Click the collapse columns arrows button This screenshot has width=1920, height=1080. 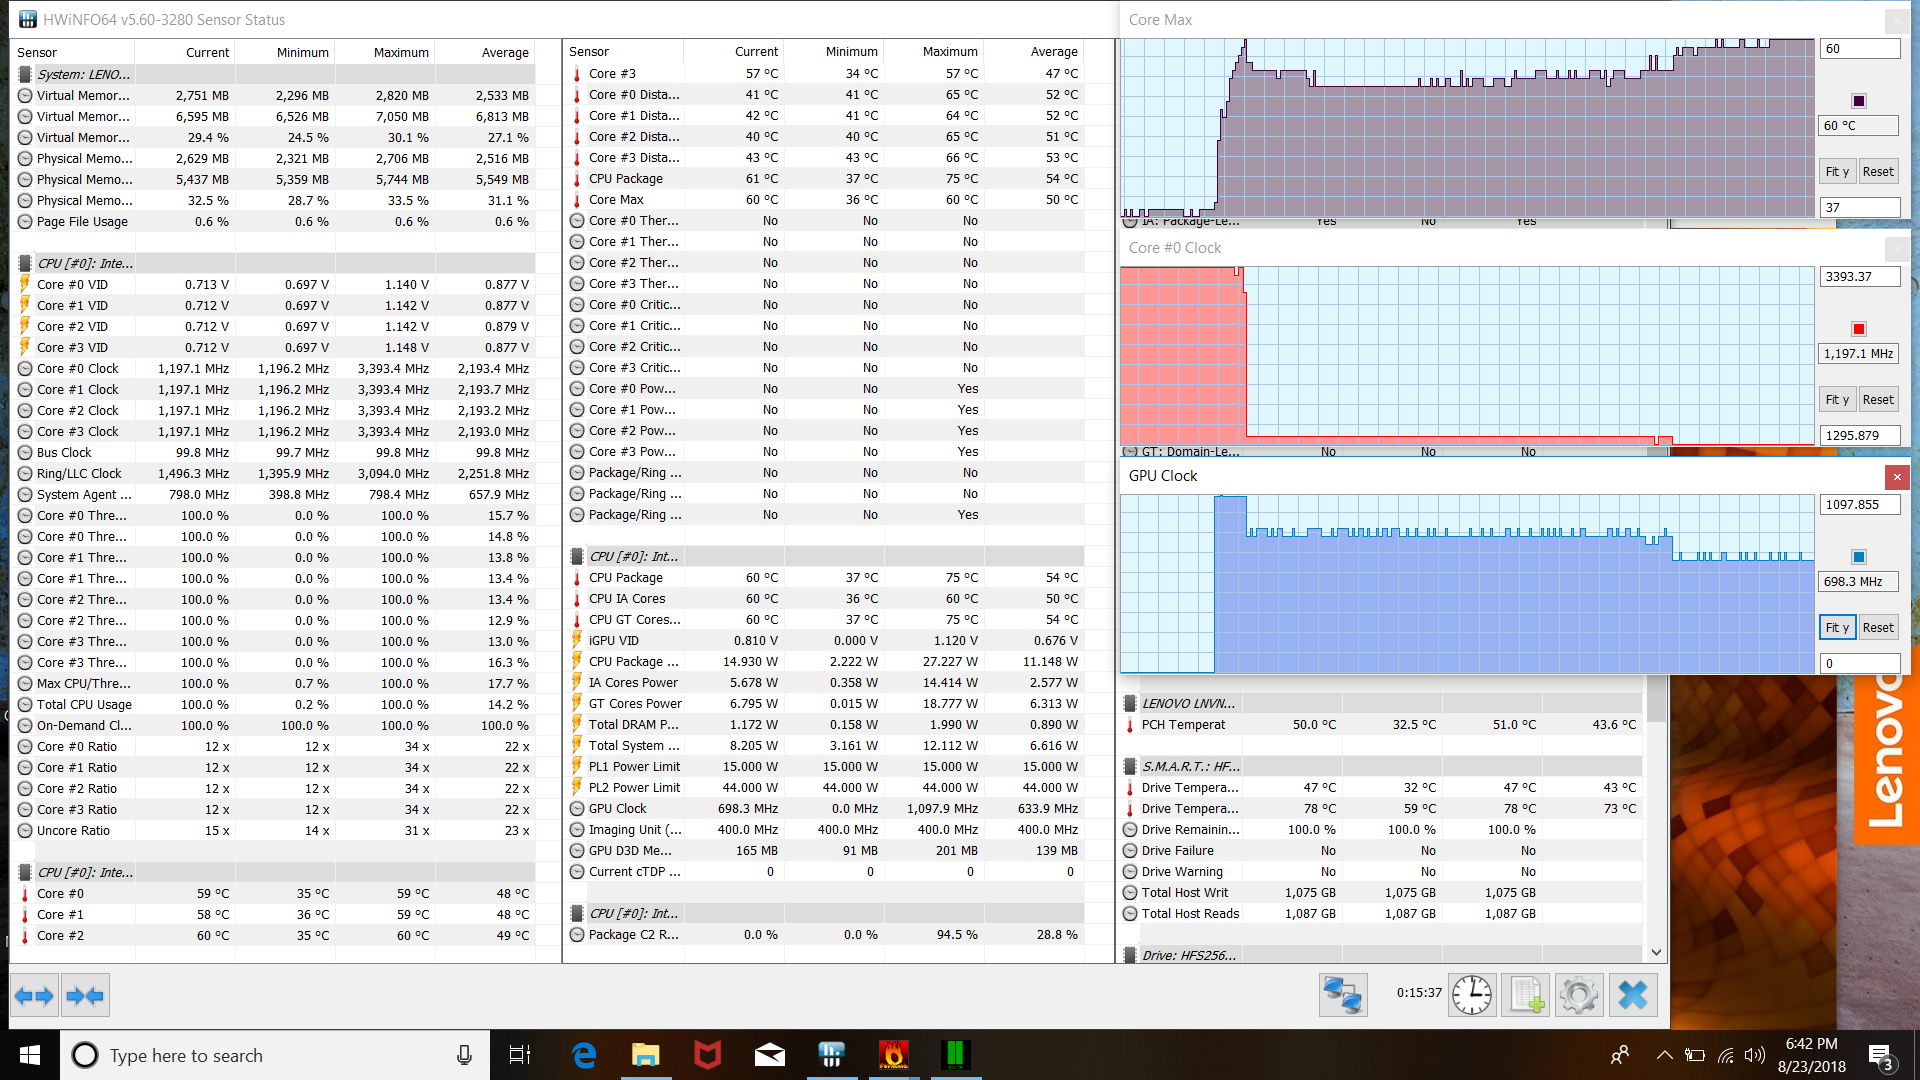[85, 996]
